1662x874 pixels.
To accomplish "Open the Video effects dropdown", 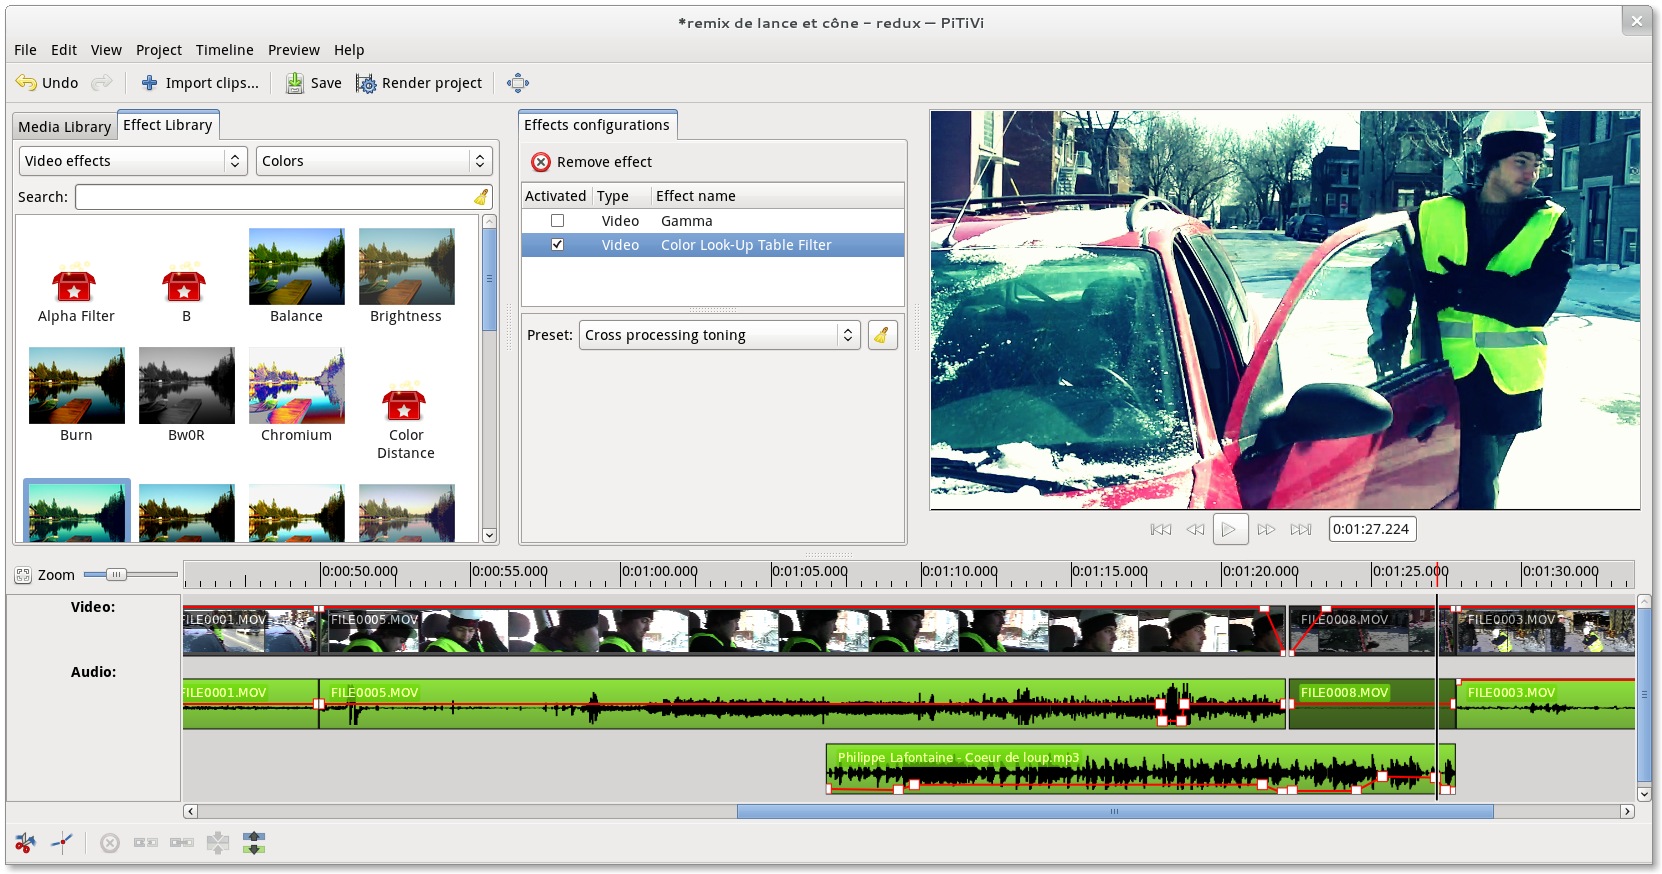I will coord(132,161).
